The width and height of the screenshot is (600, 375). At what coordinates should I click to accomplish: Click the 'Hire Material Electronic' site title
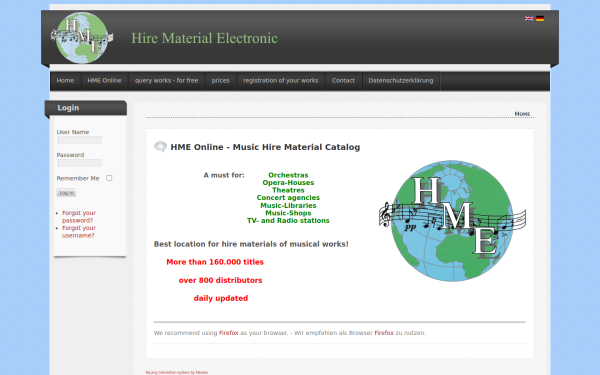[204, 38]
